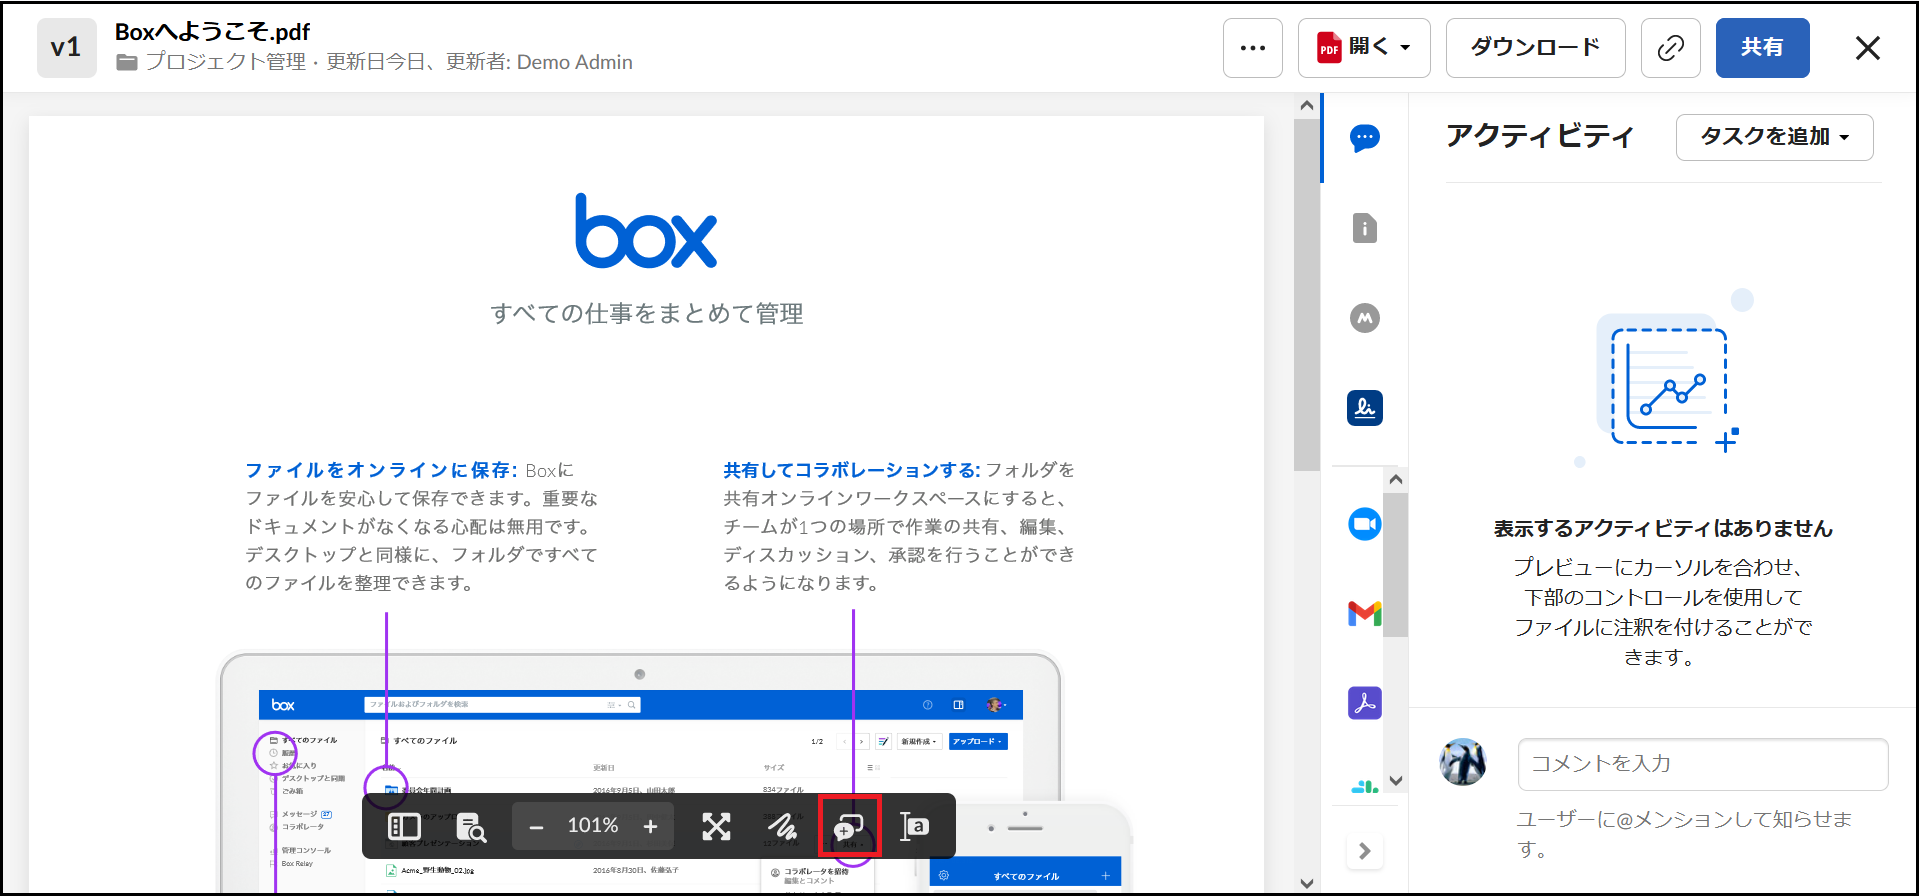Click the 共有してコラボレーションする heading
The image size is (1919, 896).
[852, 470]
